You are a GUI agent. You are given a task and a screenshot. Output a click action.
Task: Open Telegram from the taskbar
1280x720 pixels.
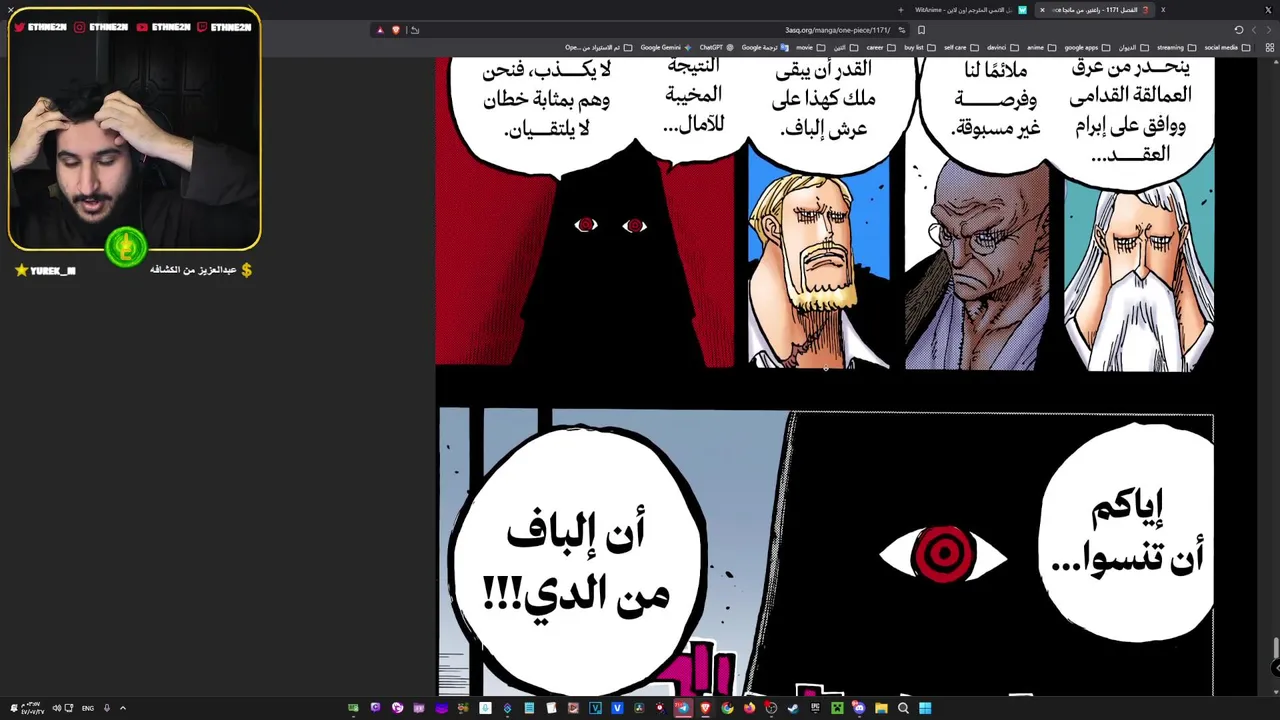(684, 708)
